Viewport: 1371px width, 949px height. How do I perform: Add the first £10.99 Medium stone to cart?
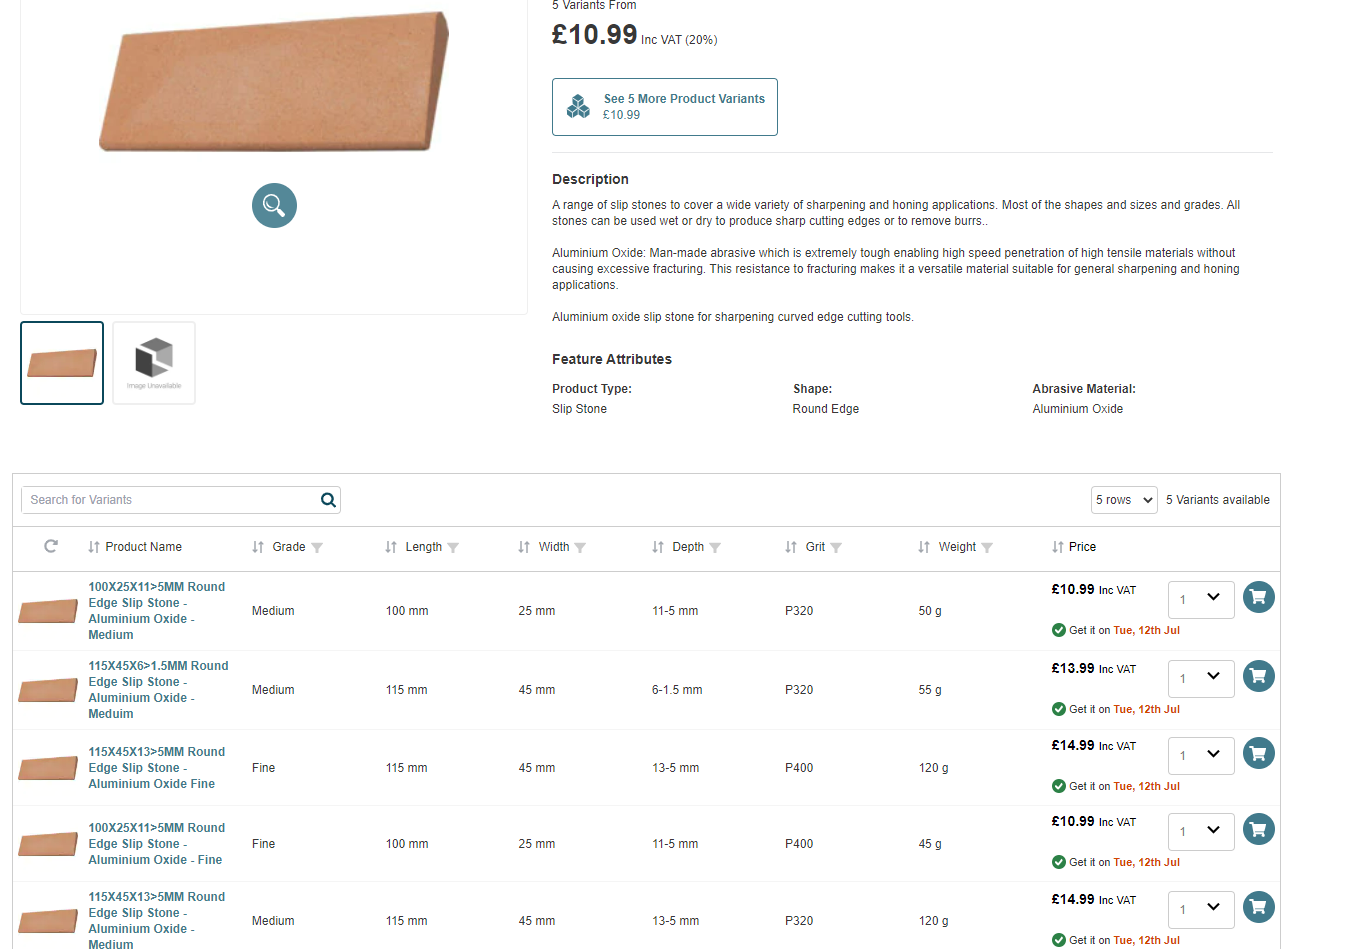[1258, 597]
